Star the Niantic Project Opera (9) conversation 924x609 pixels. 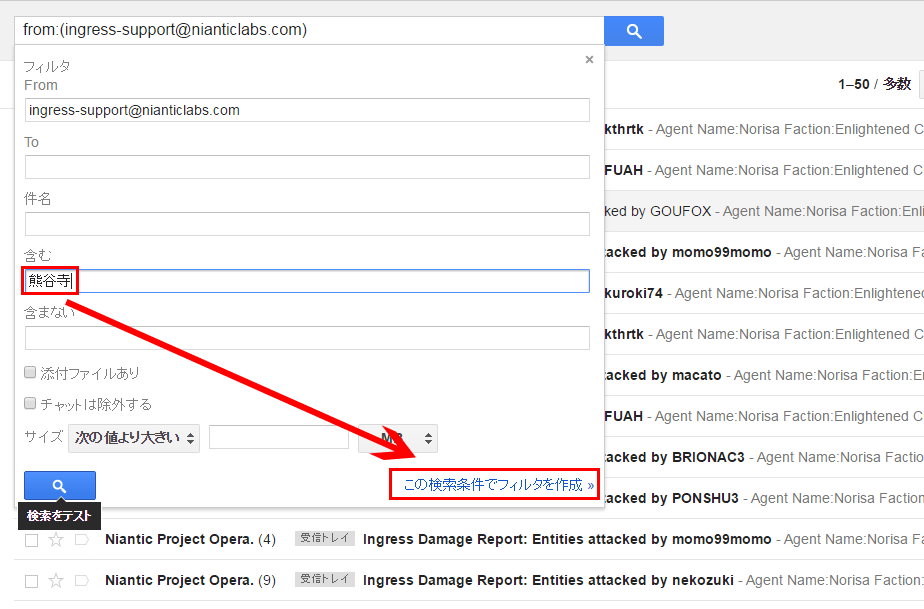(56, 581)
